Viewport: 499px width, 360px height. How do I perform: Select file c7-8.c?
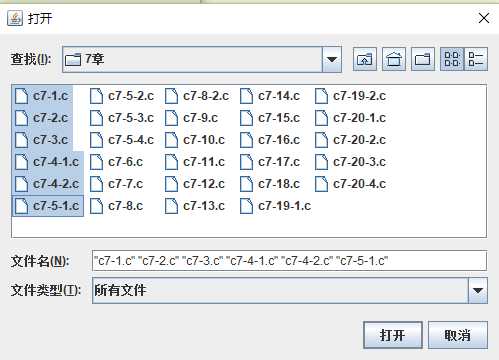point(117,206)
